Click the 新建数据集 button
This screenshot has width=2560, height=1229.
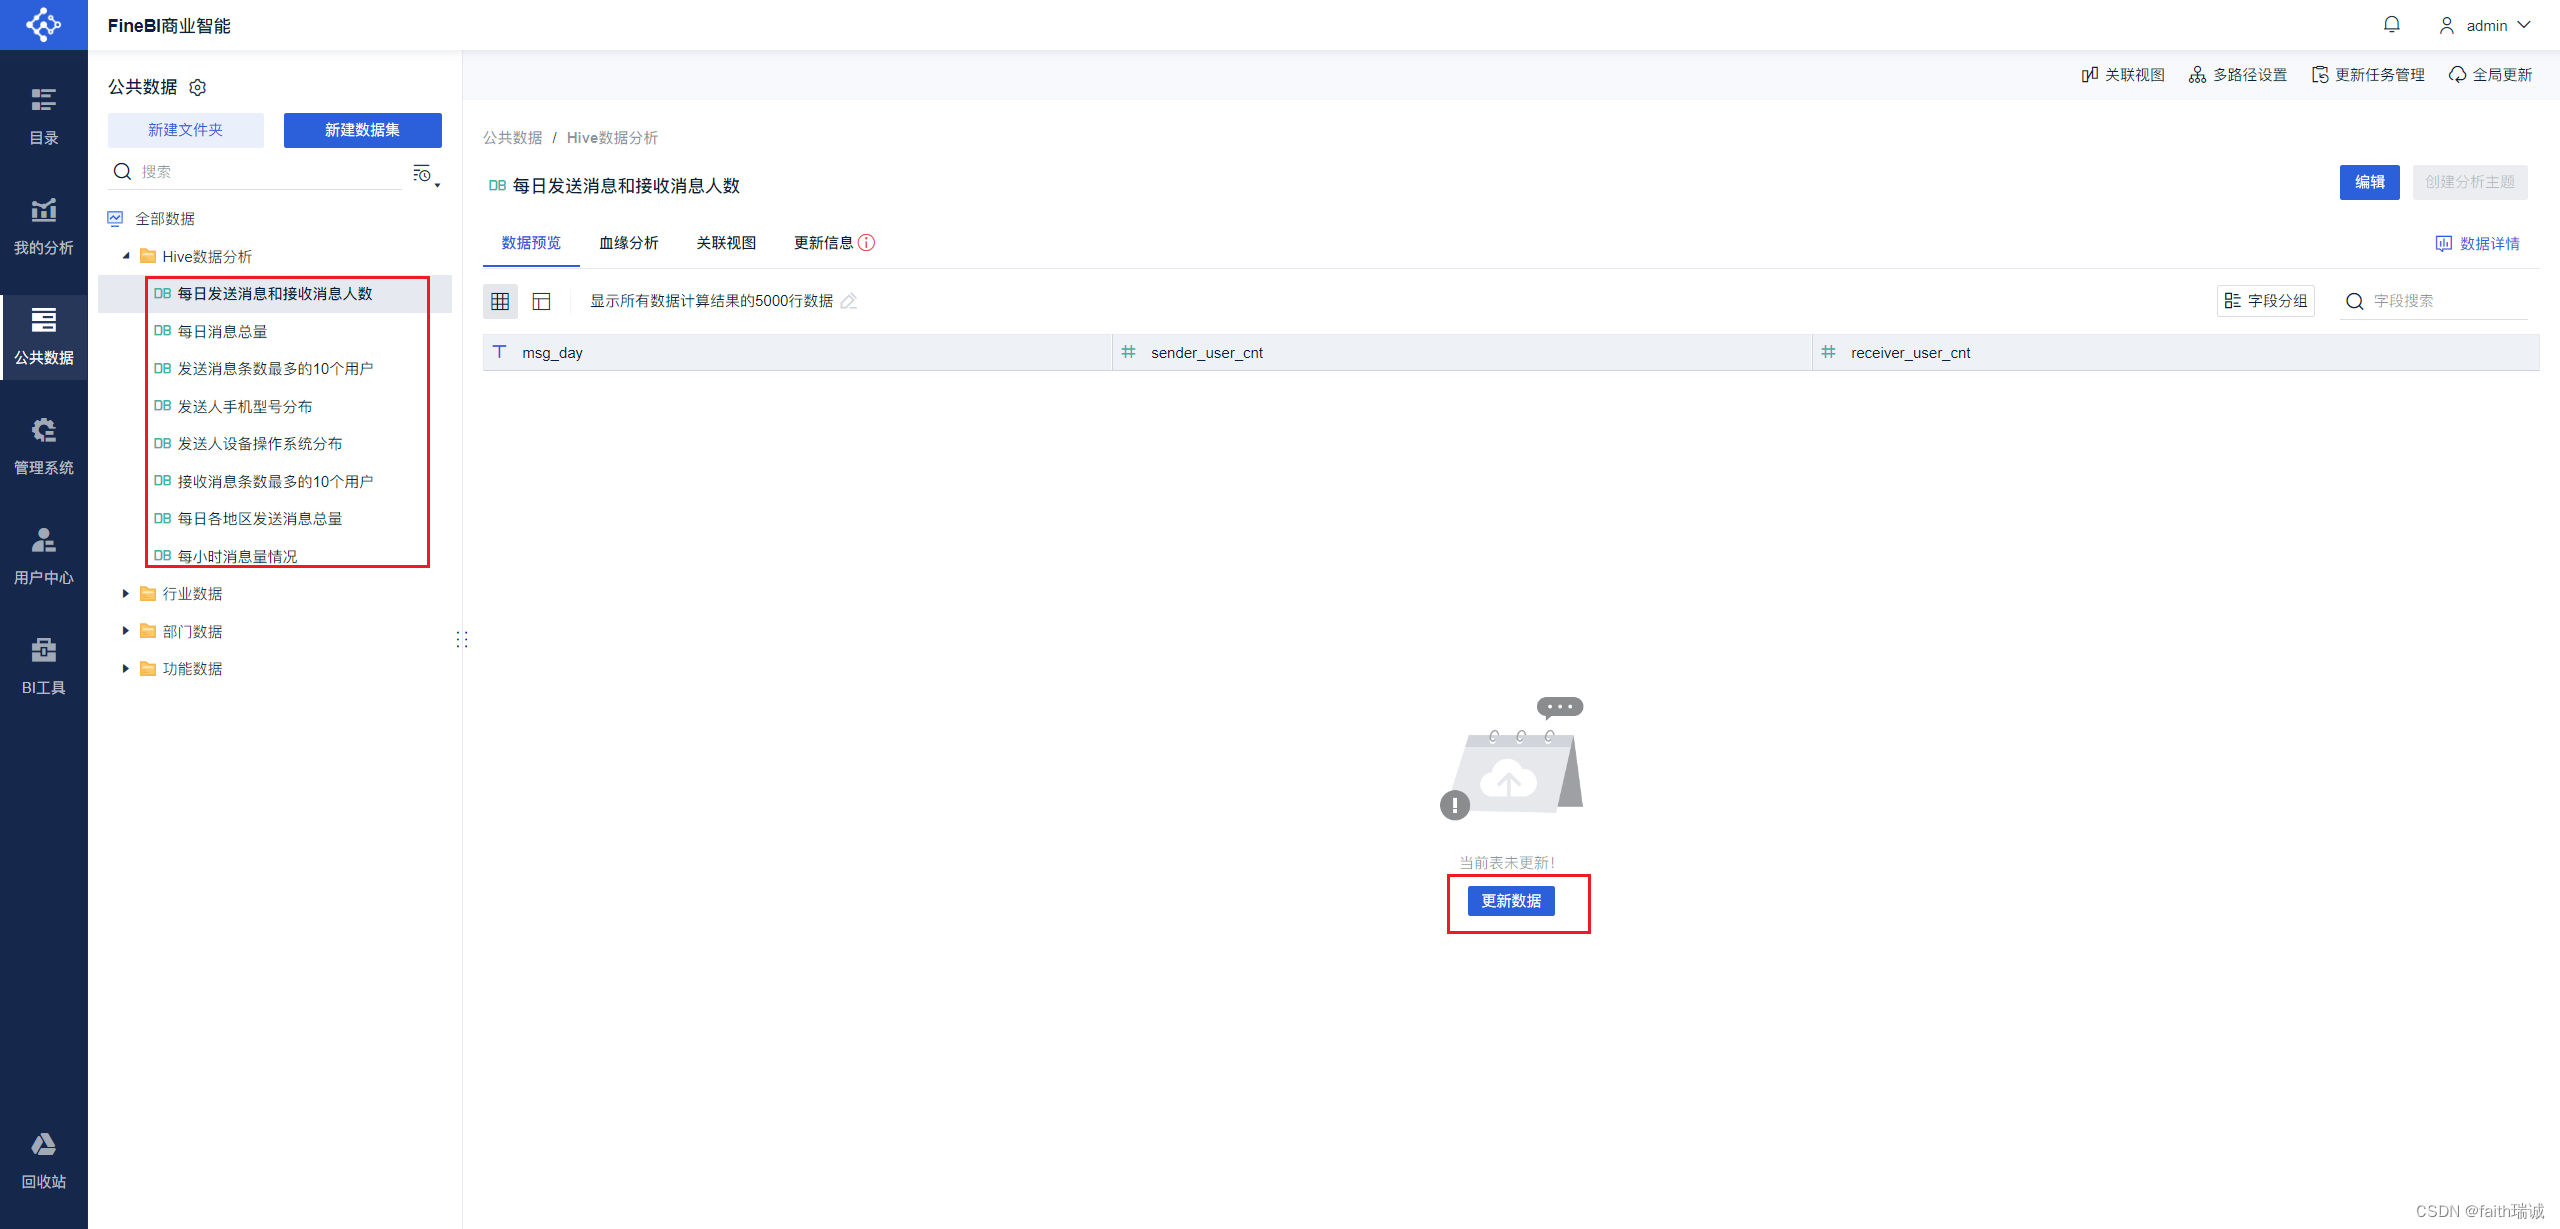(362, 130)
